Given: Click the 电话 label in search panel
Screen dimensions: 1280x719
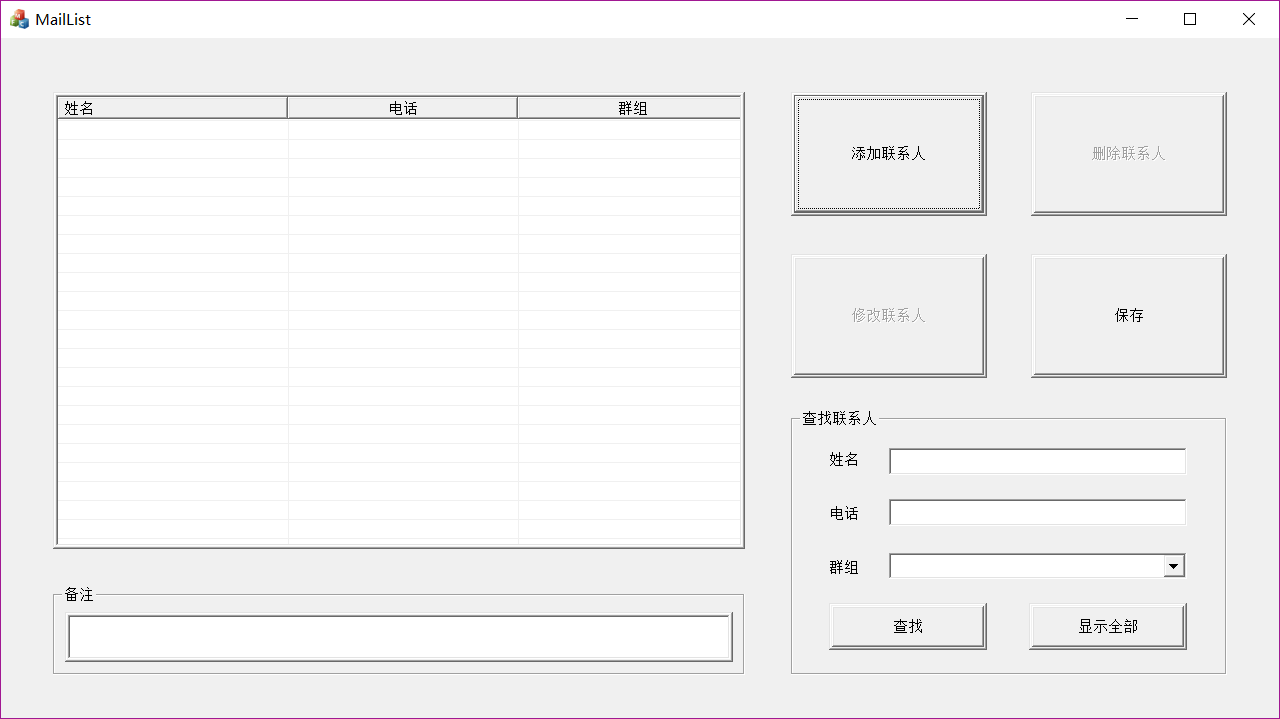Looking at the screenshot, I should [844, 513].
